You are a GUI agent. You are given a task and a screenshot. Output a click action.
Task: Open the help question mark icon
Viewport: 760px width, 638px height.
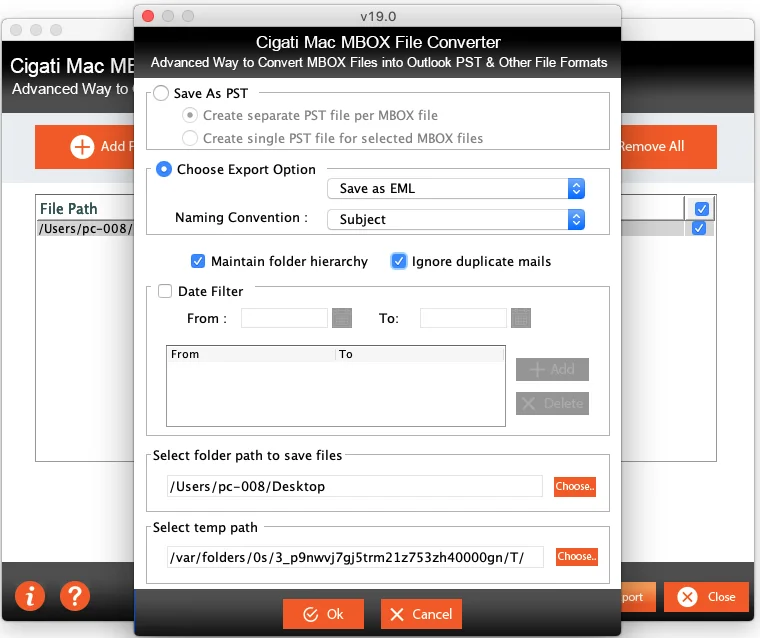tap(75, 596)
